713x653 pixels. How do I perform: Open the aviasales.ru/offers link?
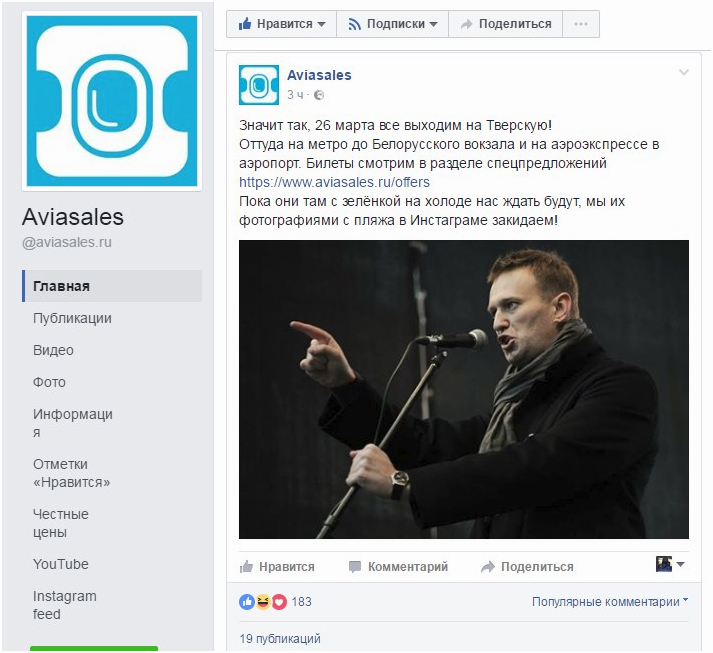[334, 182]
